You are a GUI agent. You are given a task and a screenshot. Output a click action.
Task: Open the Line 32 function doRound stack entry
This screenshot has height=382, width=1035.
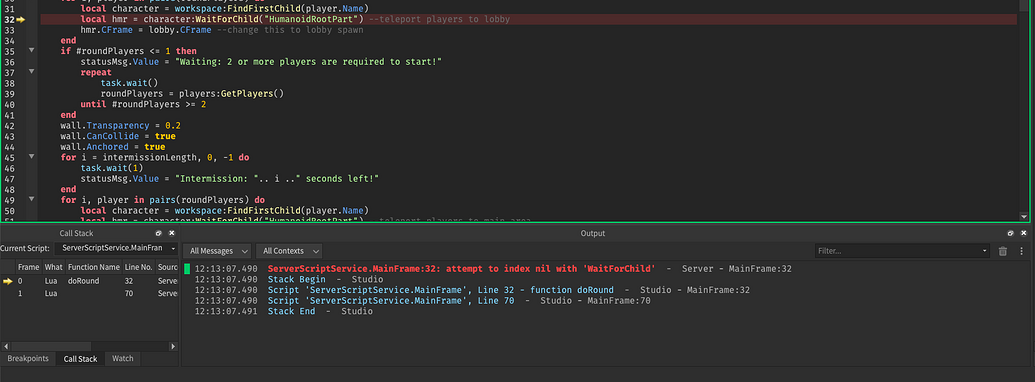[x=440, y=290]
